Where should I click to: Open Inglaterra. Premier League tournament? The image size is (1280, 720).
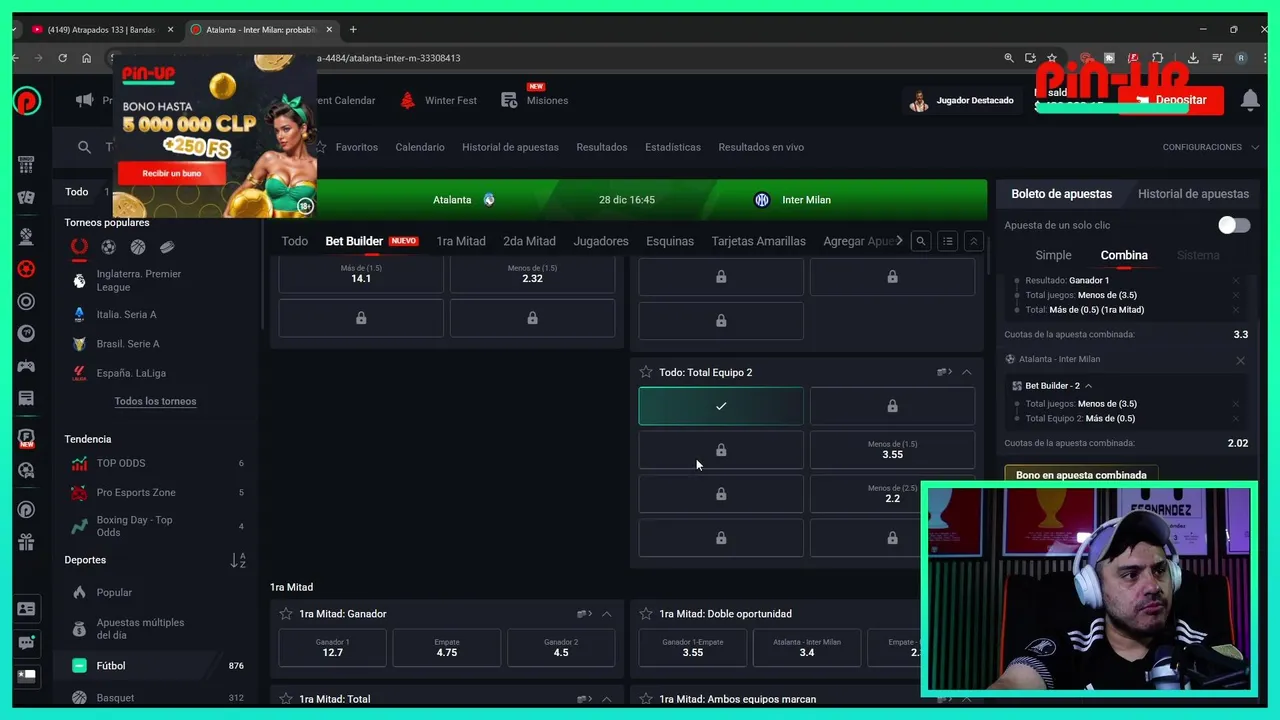pos(139,280)
